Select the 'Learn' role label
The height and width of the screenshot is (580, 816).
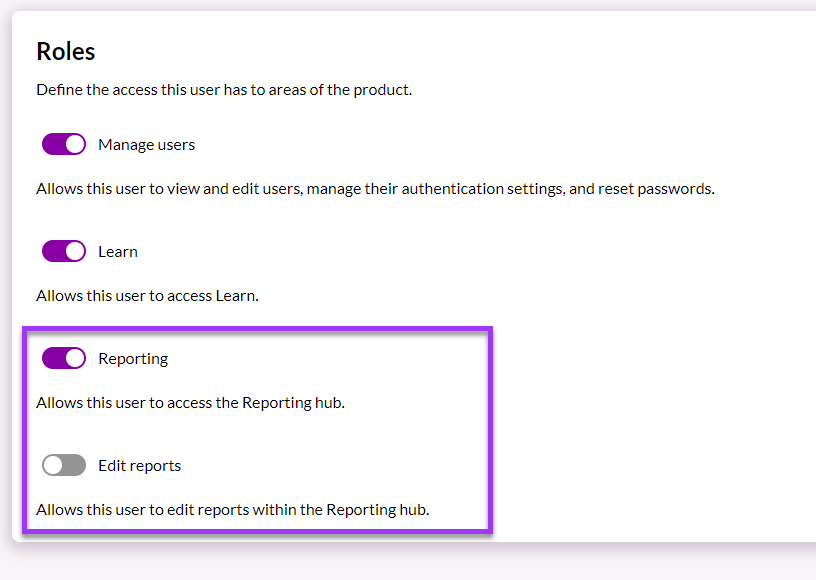(118, 252)
